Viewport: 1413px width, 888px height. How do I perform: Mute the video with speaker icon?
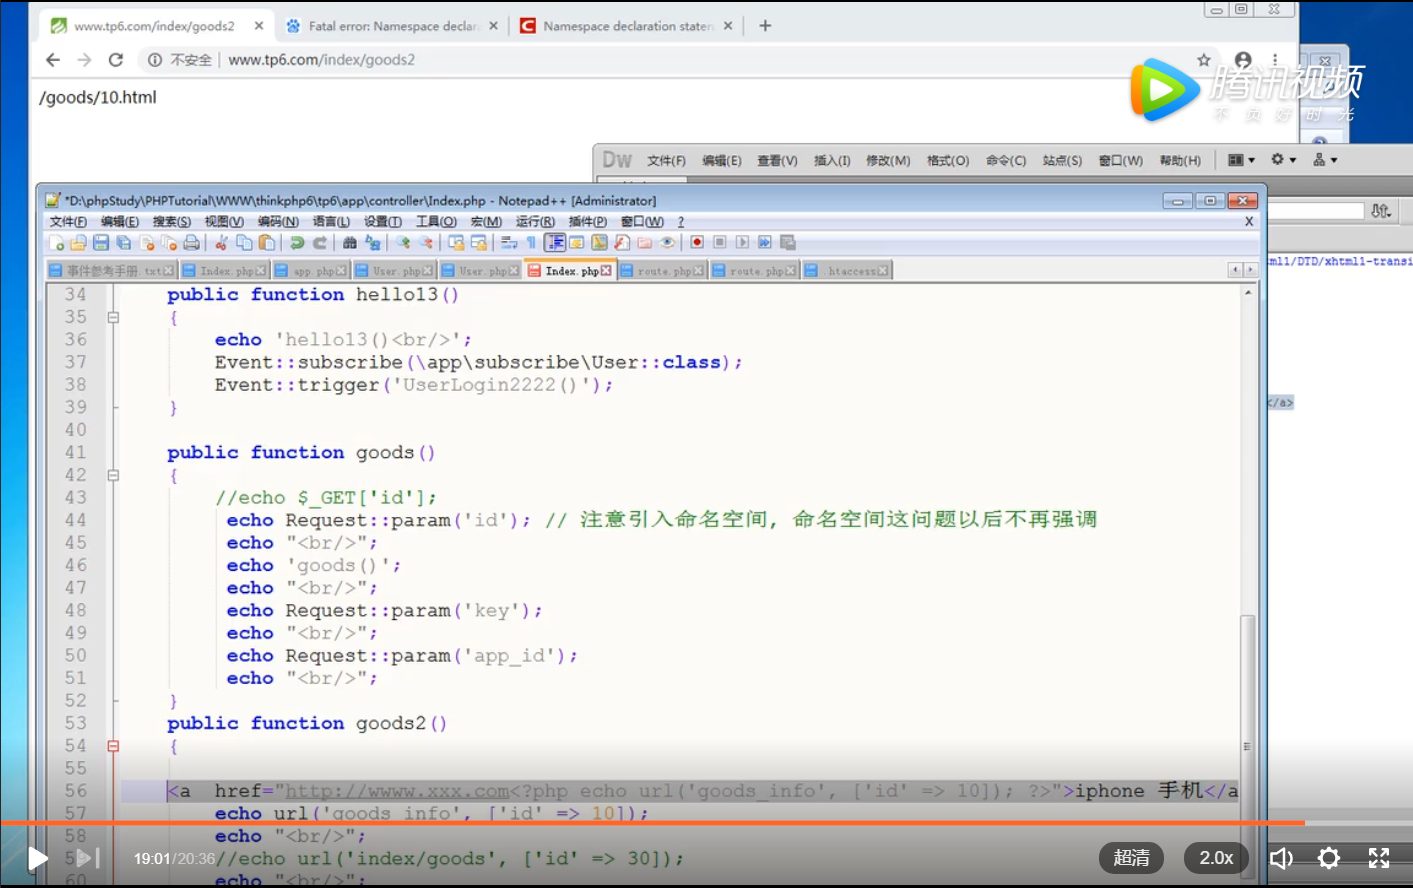(x=1281, y=858)
